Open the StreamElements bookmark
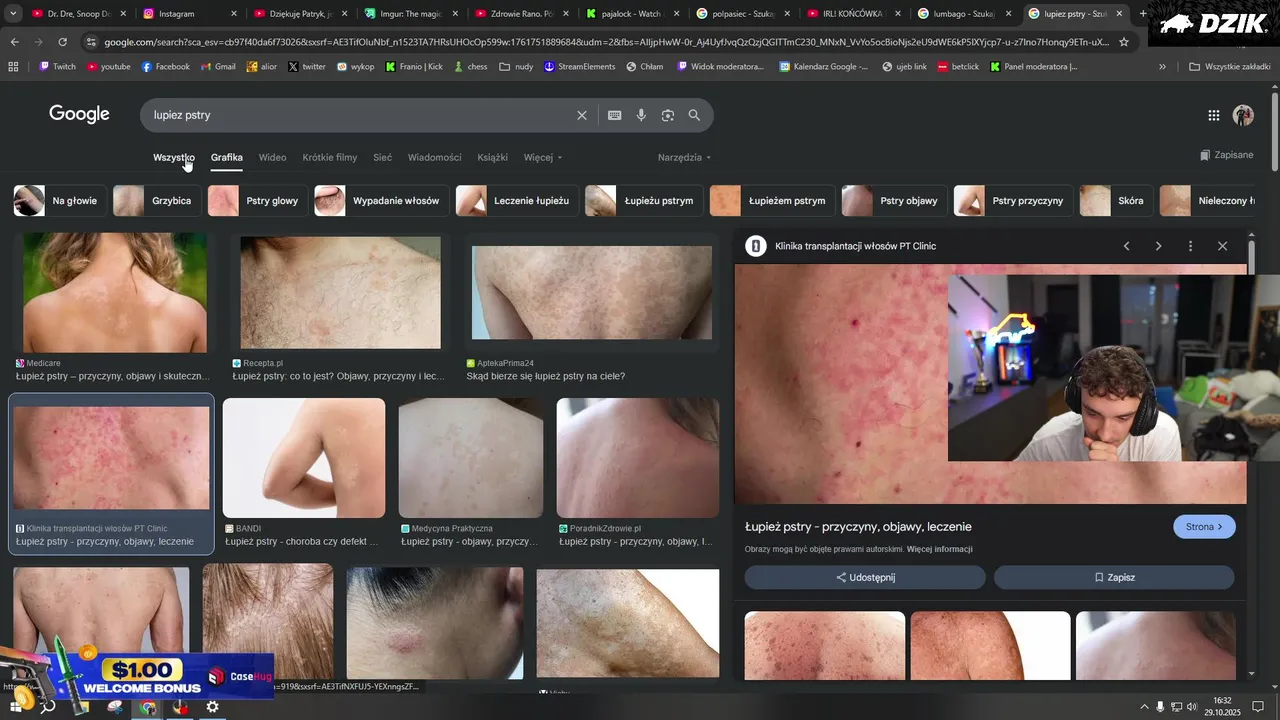The height and width of the screenshot is (720, 1280). pos(580,66)
